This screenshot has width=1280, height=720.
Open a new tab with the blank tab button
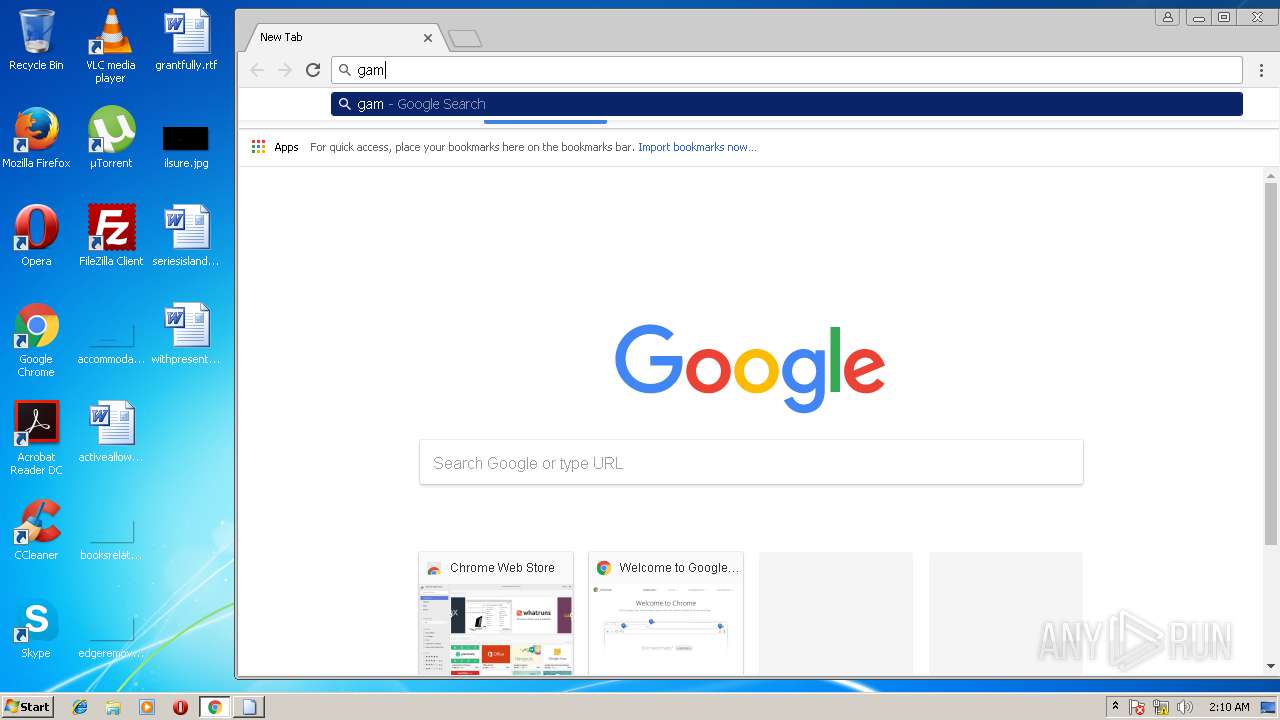[x=465, y=39]
